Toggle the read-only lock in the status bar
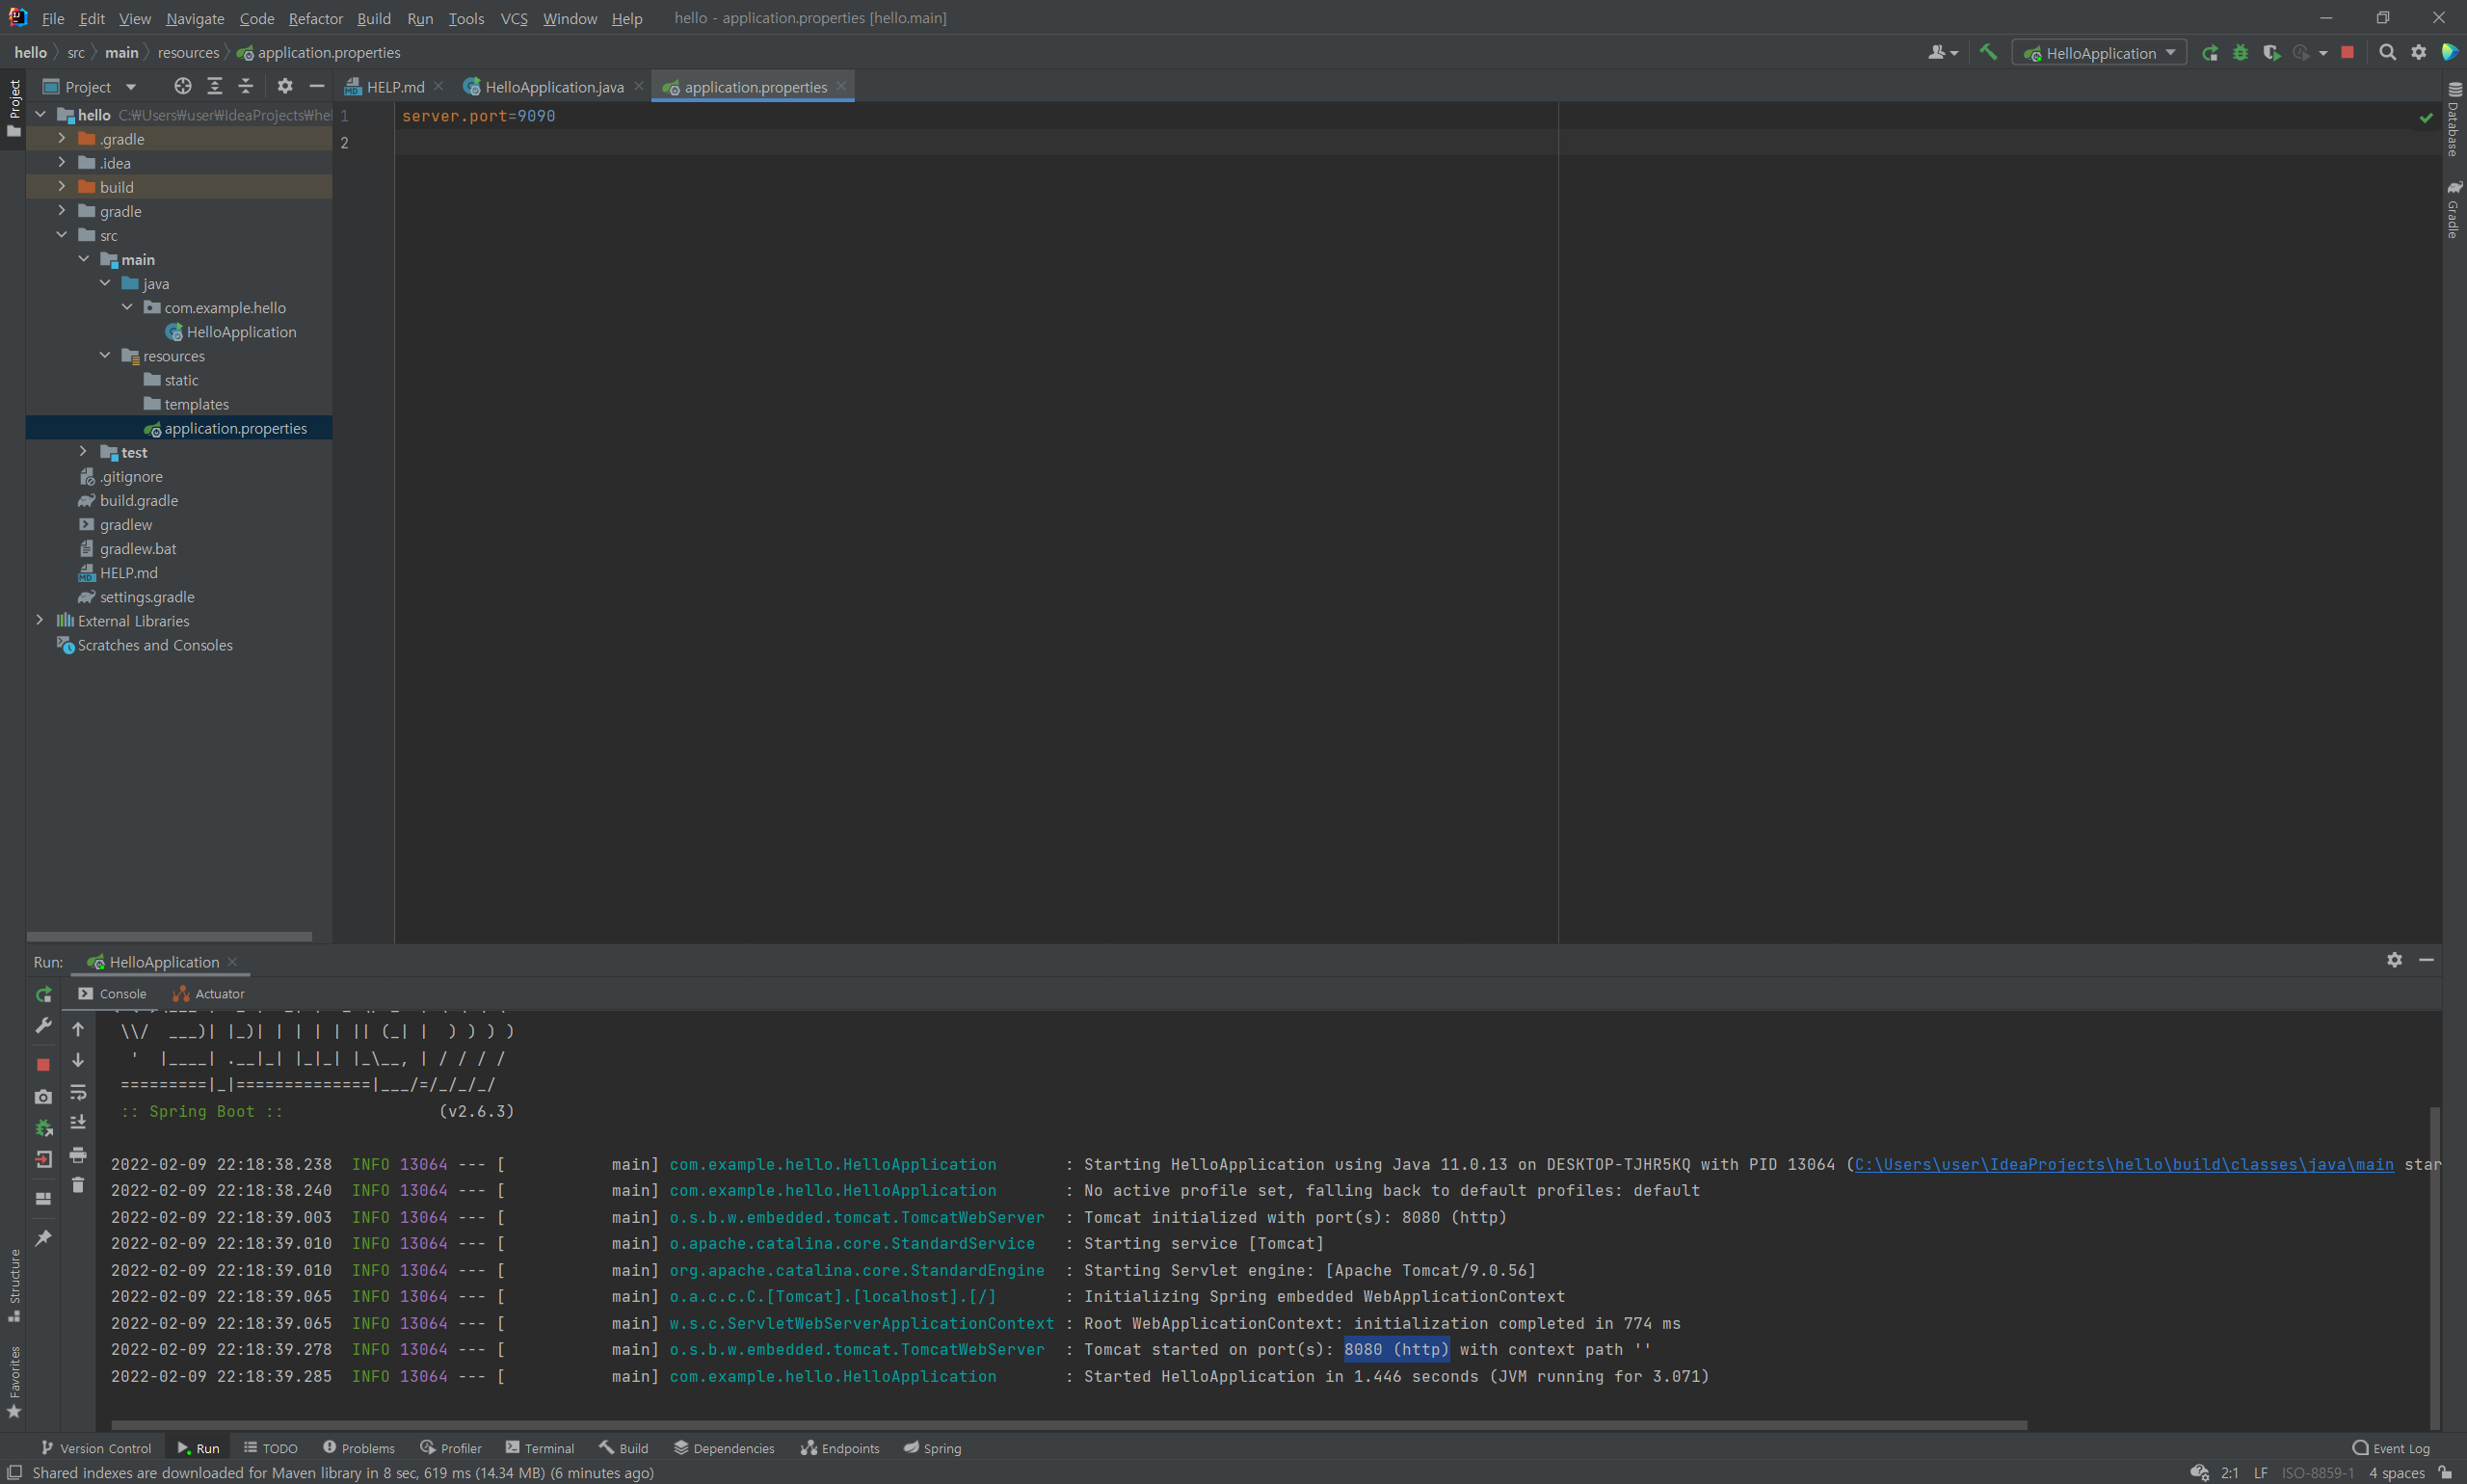 (x=2445, y=1472)
